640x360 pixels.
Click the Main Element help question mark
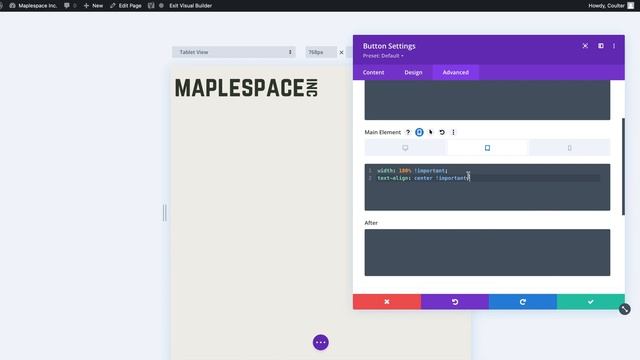coord(407,132)
